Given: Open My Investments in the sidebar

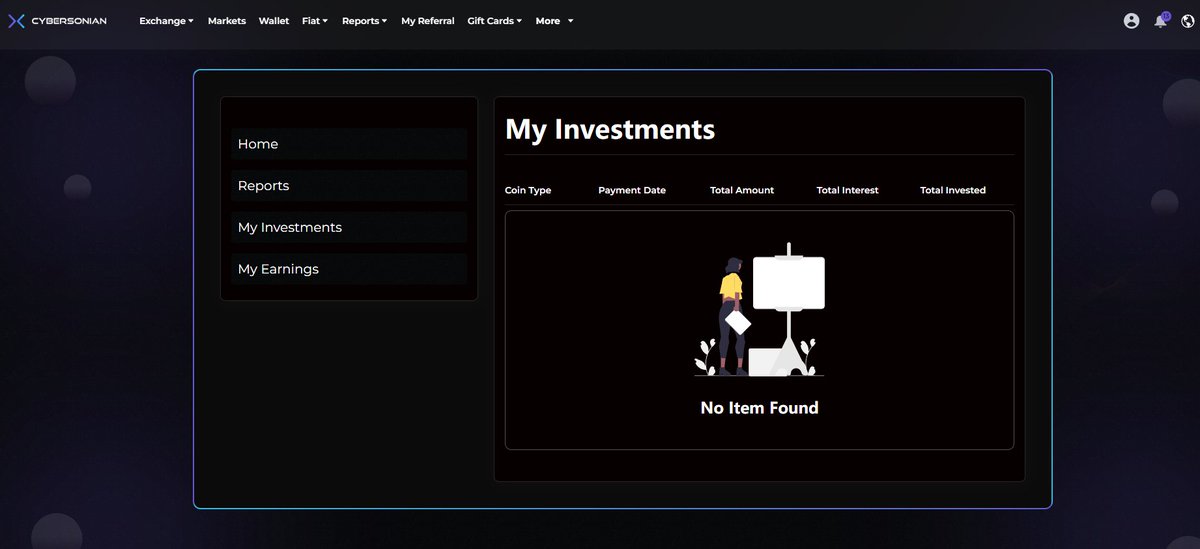Looking at the screenshot, I should [x=349, y=227].
